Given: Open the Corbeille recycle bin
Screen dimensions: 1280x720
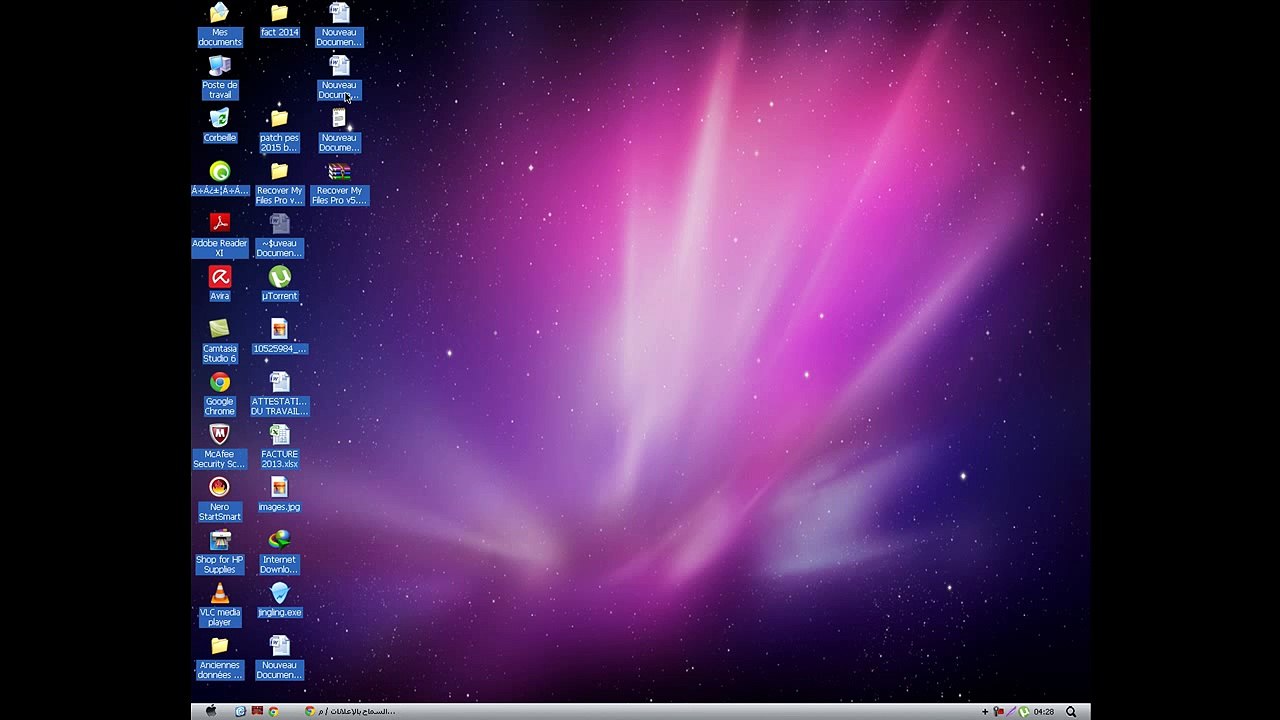Looking at the screenshot, I should (x=219, y=126).
